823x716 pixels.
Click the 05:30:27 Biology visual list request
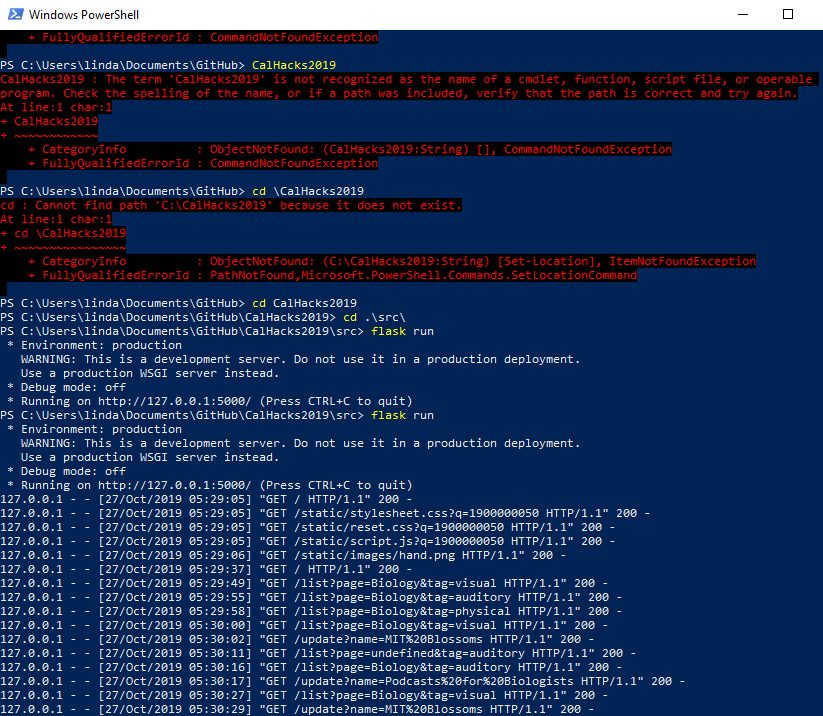pos(304,695)
